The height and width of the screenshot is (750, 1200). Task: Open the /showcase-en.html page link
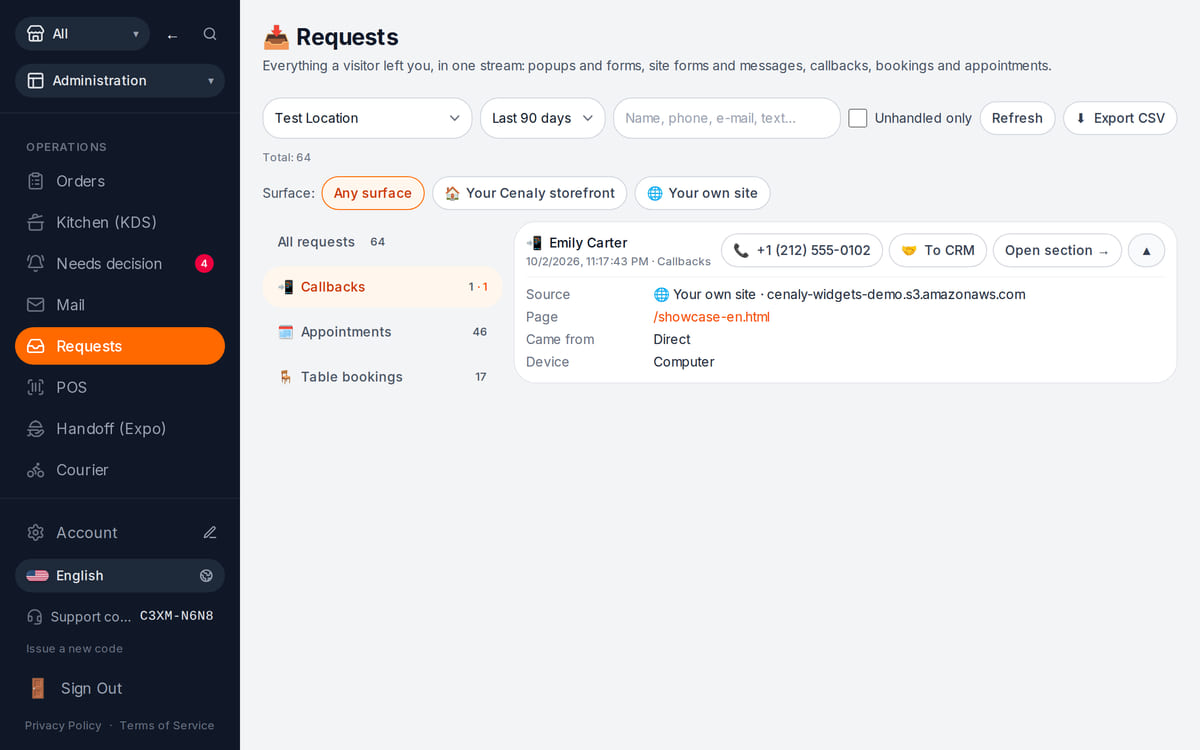pos(711,317)
